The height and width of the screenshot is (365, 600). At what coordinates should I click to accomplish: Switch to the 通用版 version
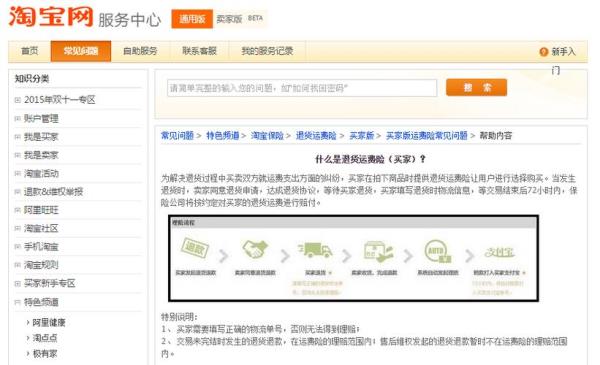(x=192, y=19)
